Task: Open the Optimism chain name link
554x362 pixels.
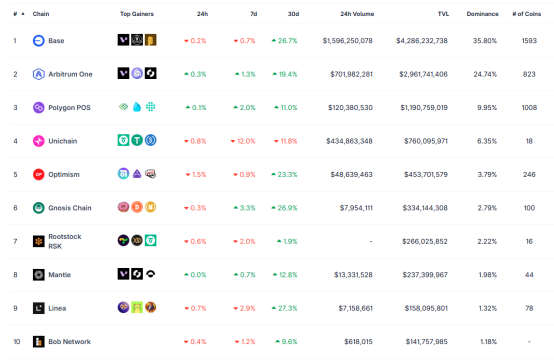Action: 64,174
